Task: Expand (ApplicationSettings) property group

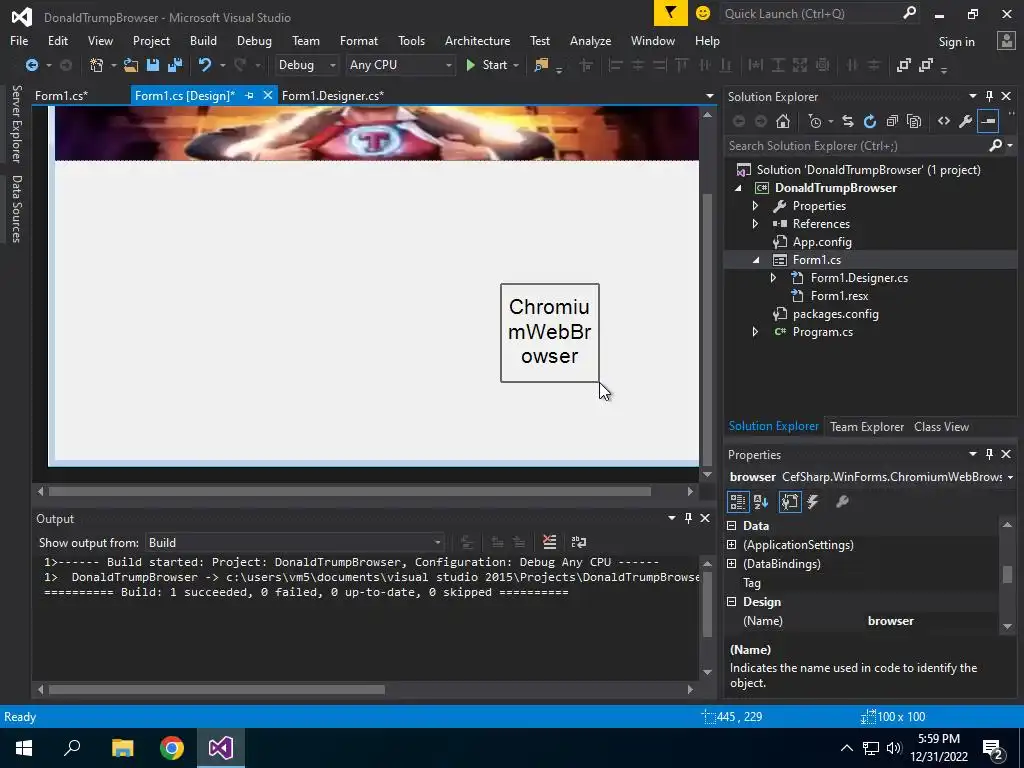Action: click(x=731, y=545)
